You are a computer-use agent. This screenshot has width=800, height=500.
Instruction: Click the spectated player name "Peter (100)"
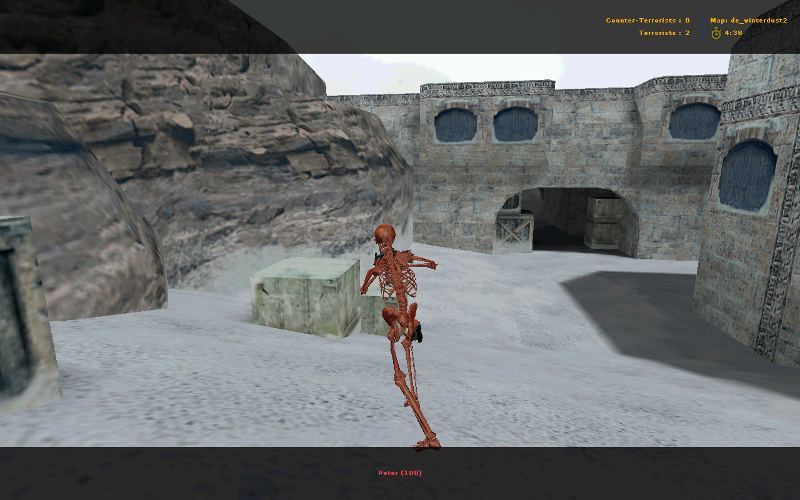pos(400,473)
